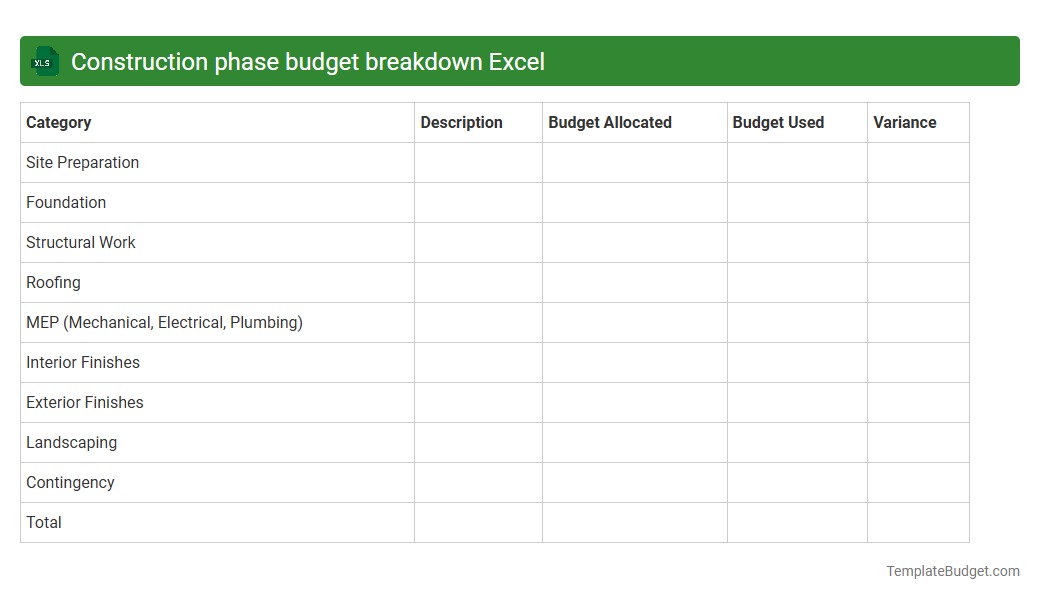Open the TemplateBudget.com link

click(x=952, y=571)
